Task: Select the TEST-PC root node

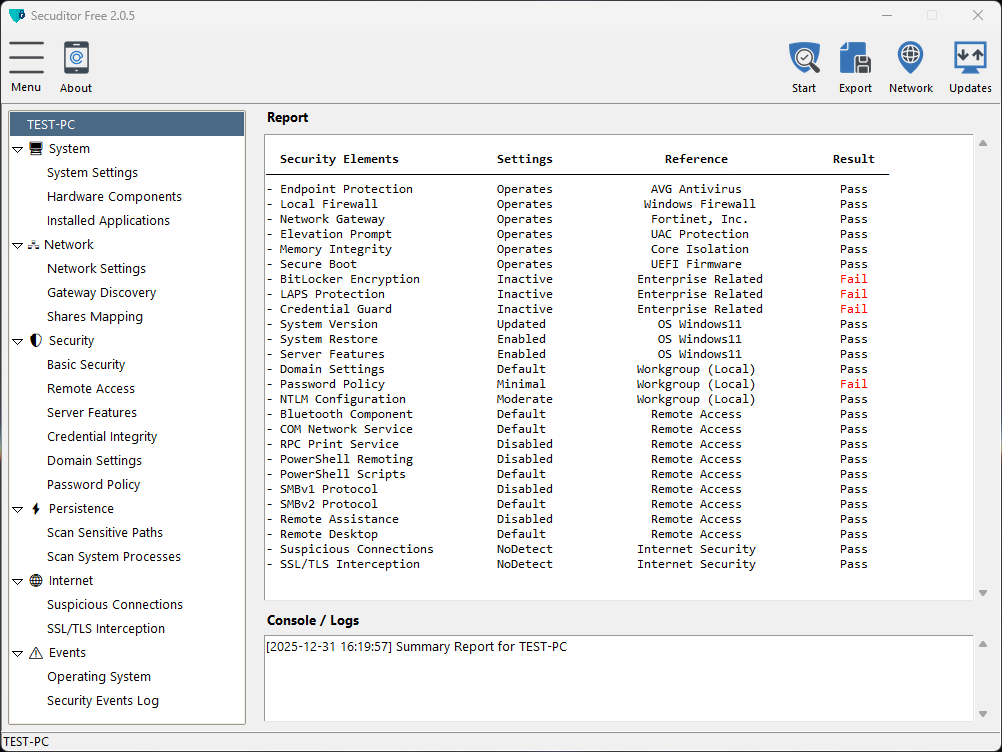Action: (x=51, y=125)
